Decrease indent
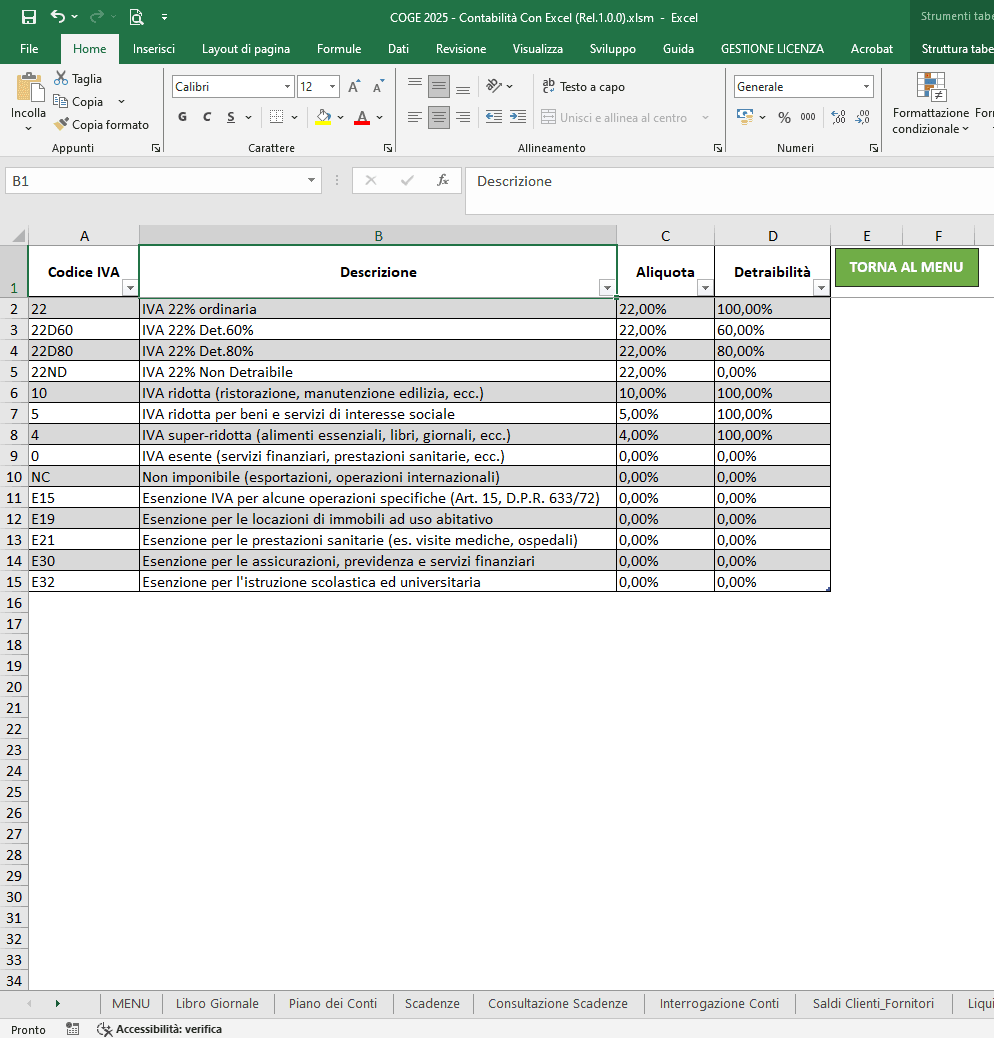Viewport: 994px width, 1038px height. tap(494, 117)
